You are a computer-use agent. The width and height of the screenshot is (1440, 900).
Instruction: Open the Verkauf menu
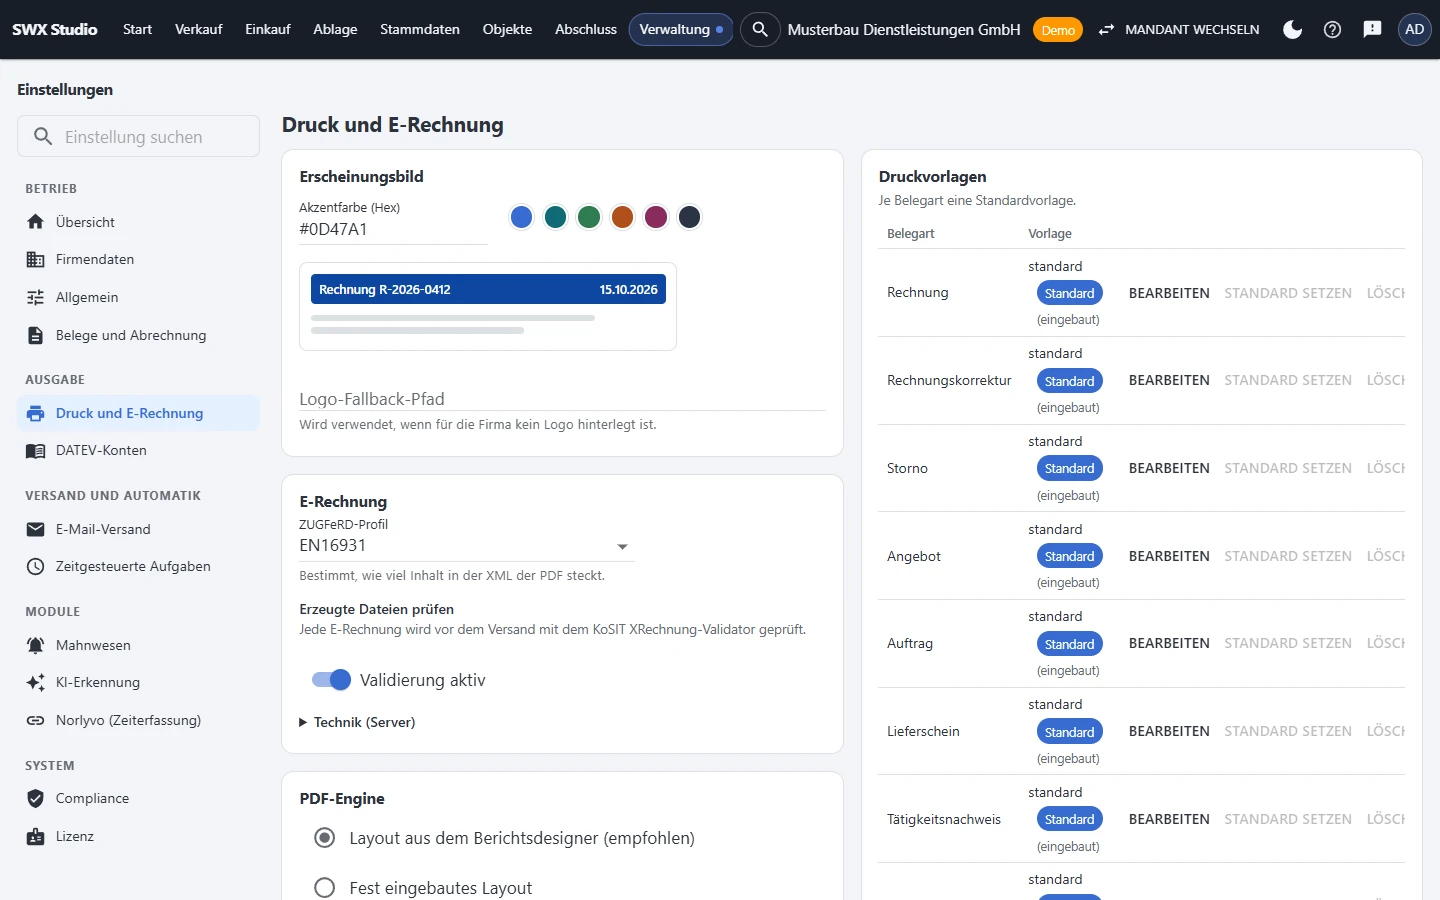pos(198,29)
